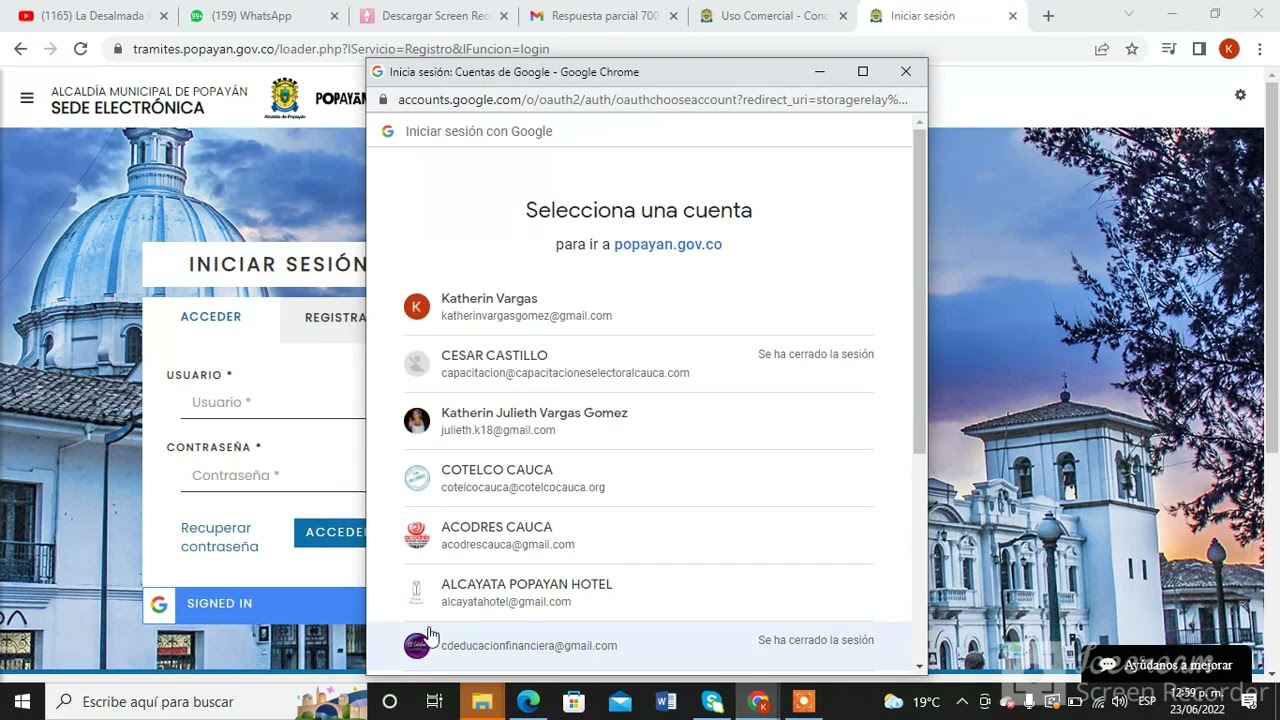Click the popayan.gov.co link in popup

[668, 244]
